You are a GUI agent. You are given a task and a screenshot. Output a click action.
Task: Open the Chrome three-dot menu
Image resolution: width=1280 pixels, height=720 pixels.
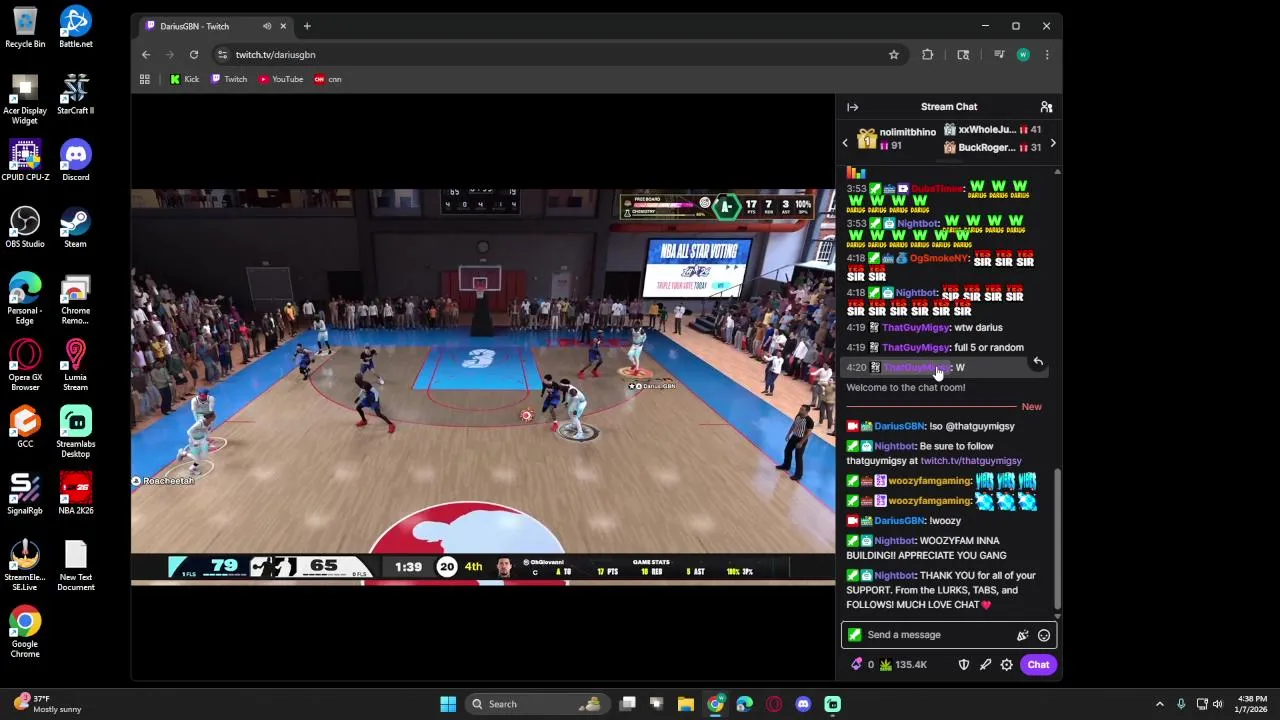(x=1047, y=55)
